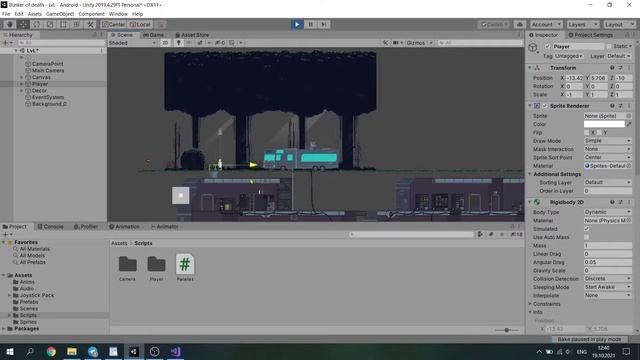
Task: Select the Move tool in the toolbar
Action: tap(23, 24)
